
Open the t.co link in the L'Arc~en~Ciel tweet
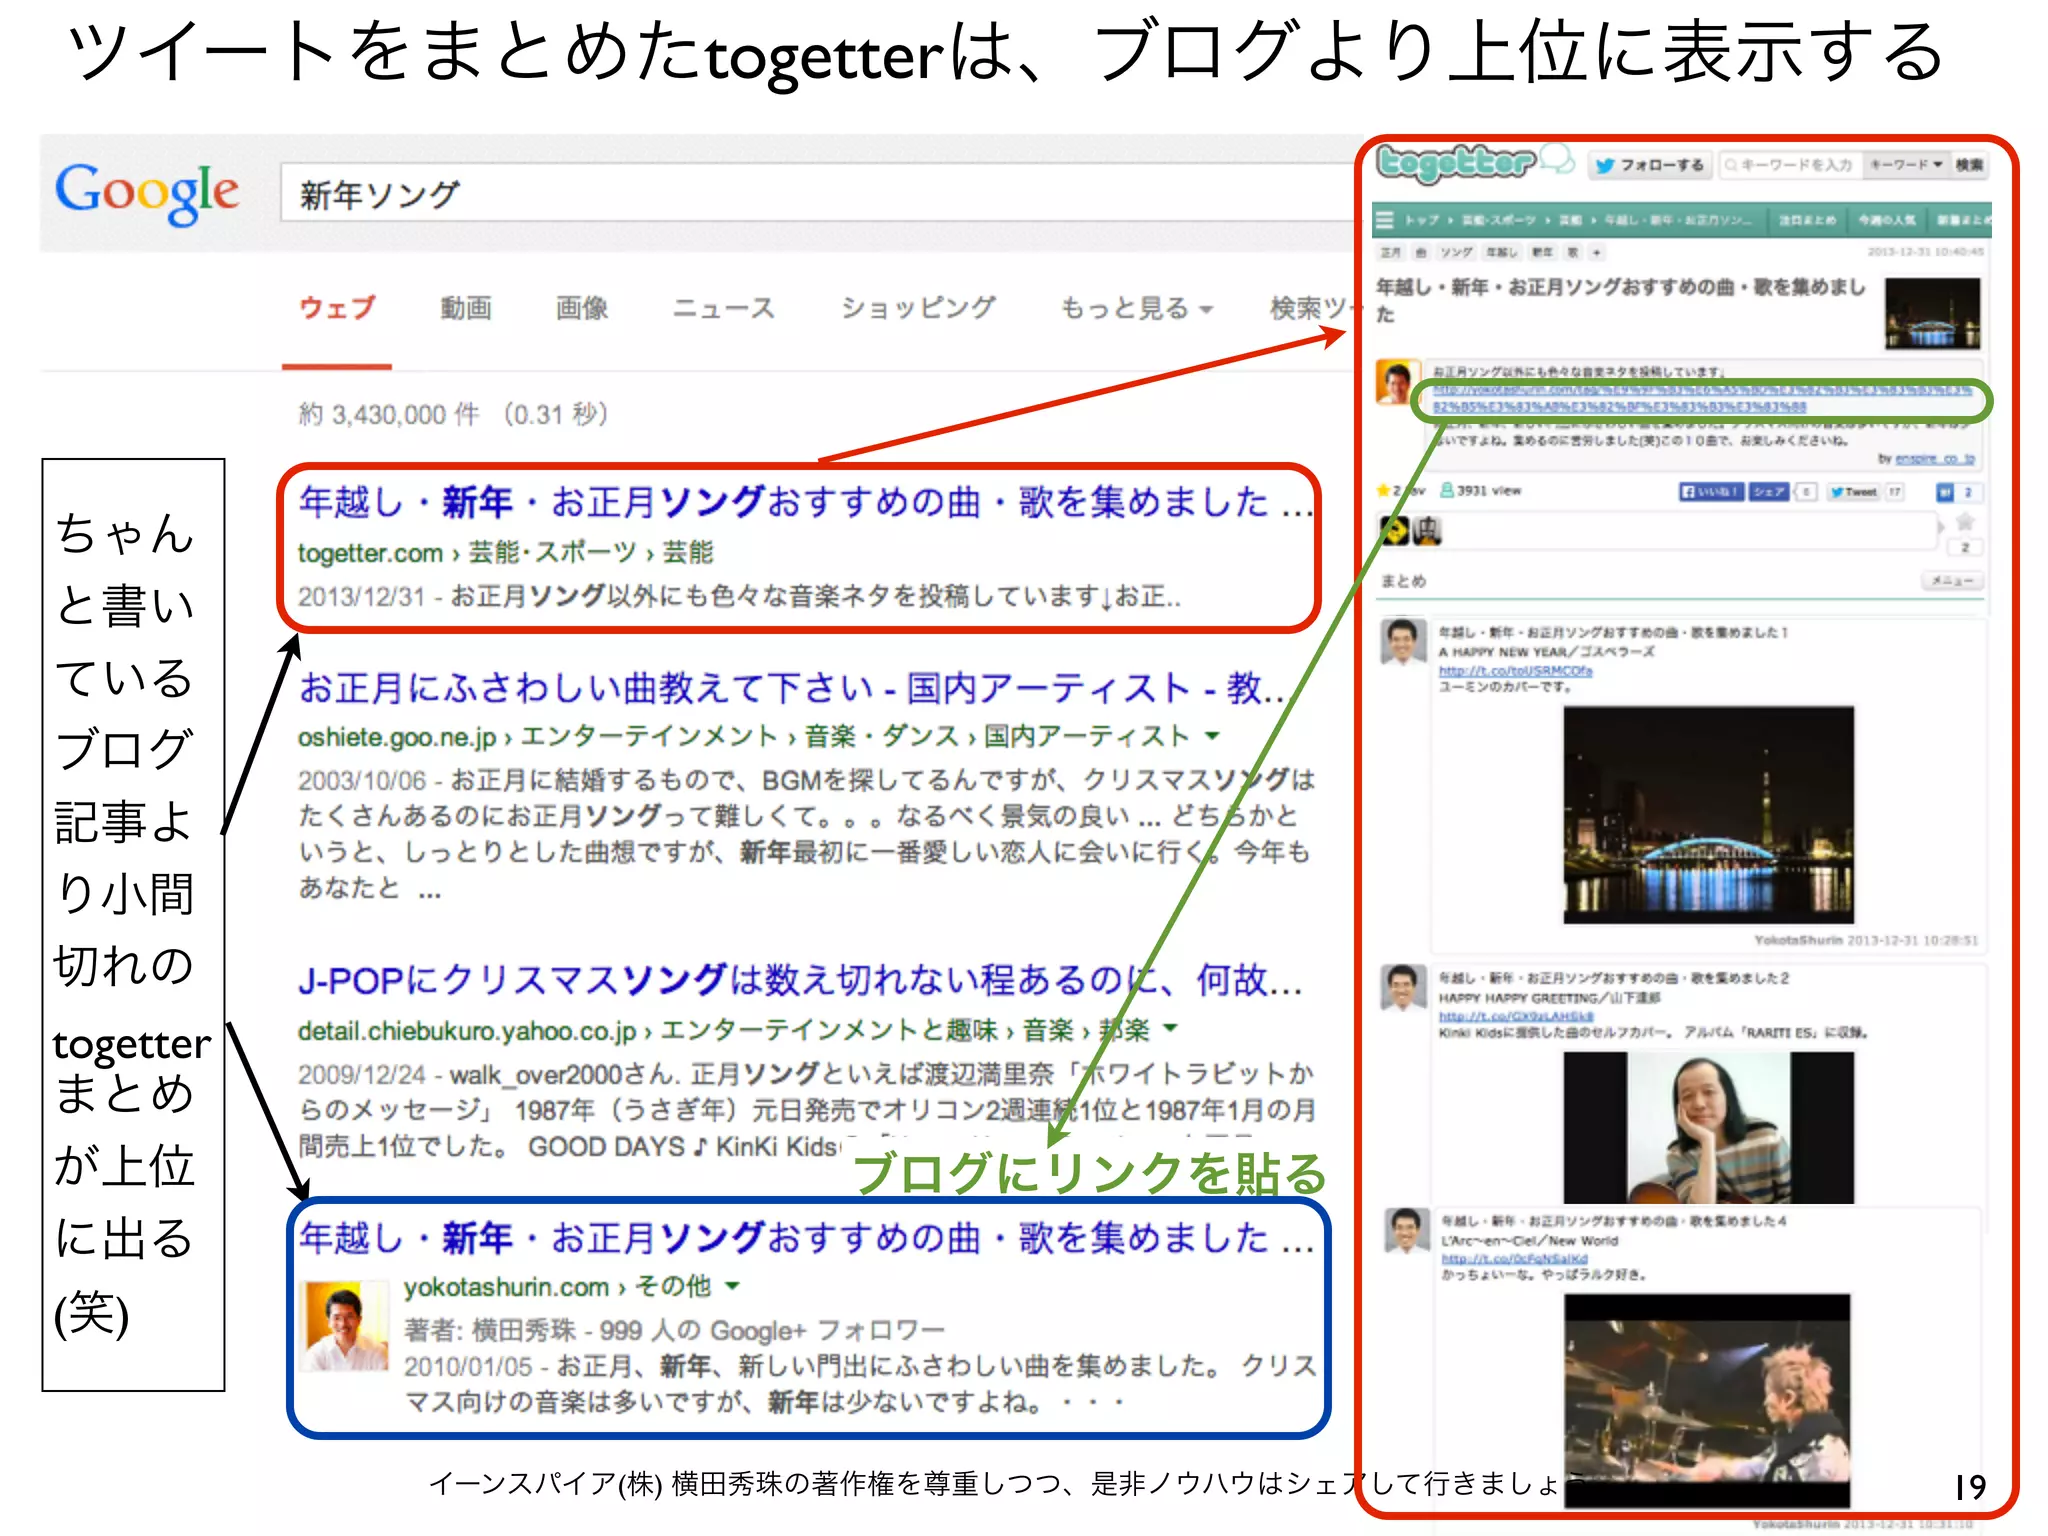pos(1514,1259)
